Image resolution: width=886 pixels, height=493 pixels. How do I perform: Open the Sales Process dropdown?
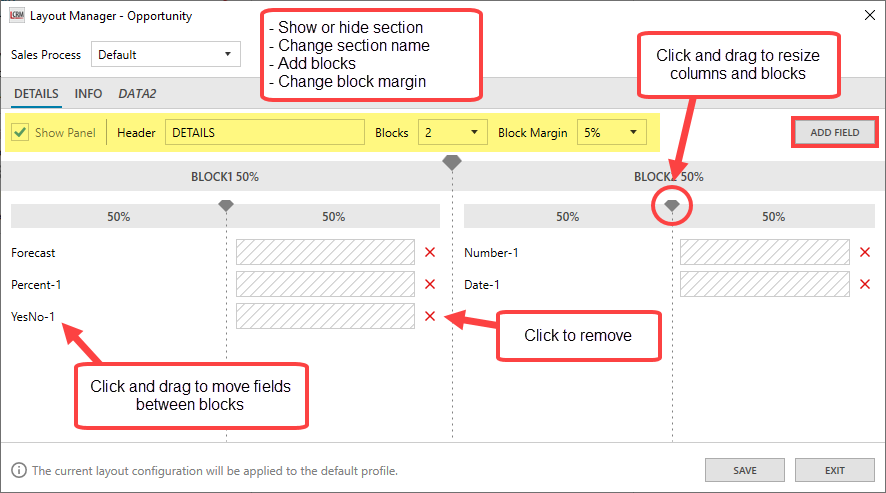pyautogui.click(x=165, y=54)
